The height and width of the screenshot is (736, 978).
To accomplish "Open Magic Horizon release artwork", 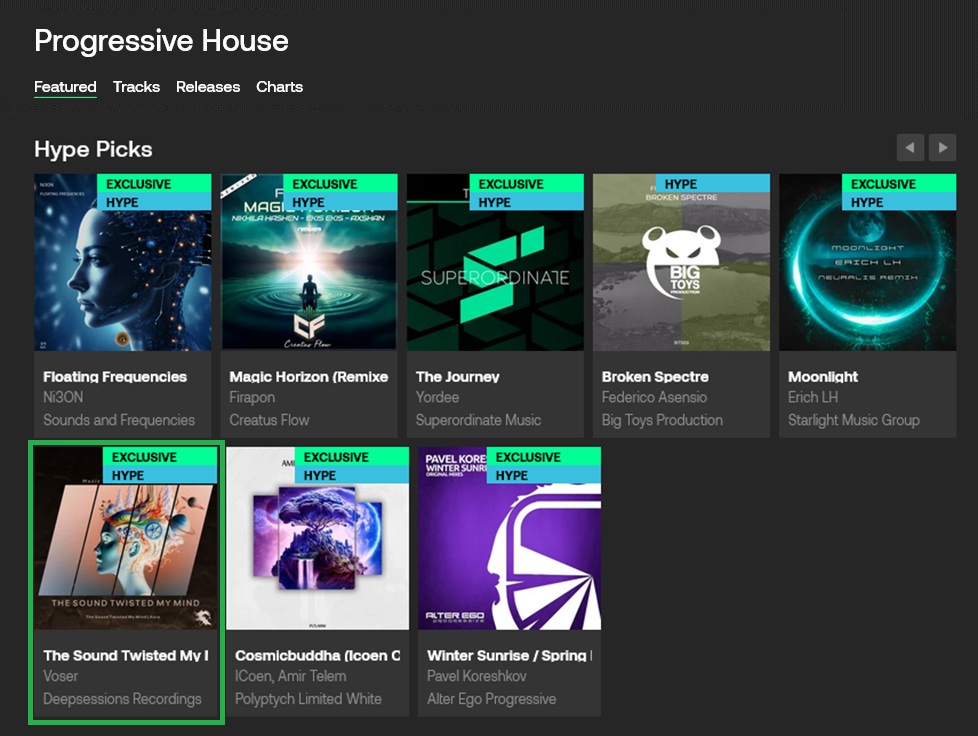I will tap(309, 262).
